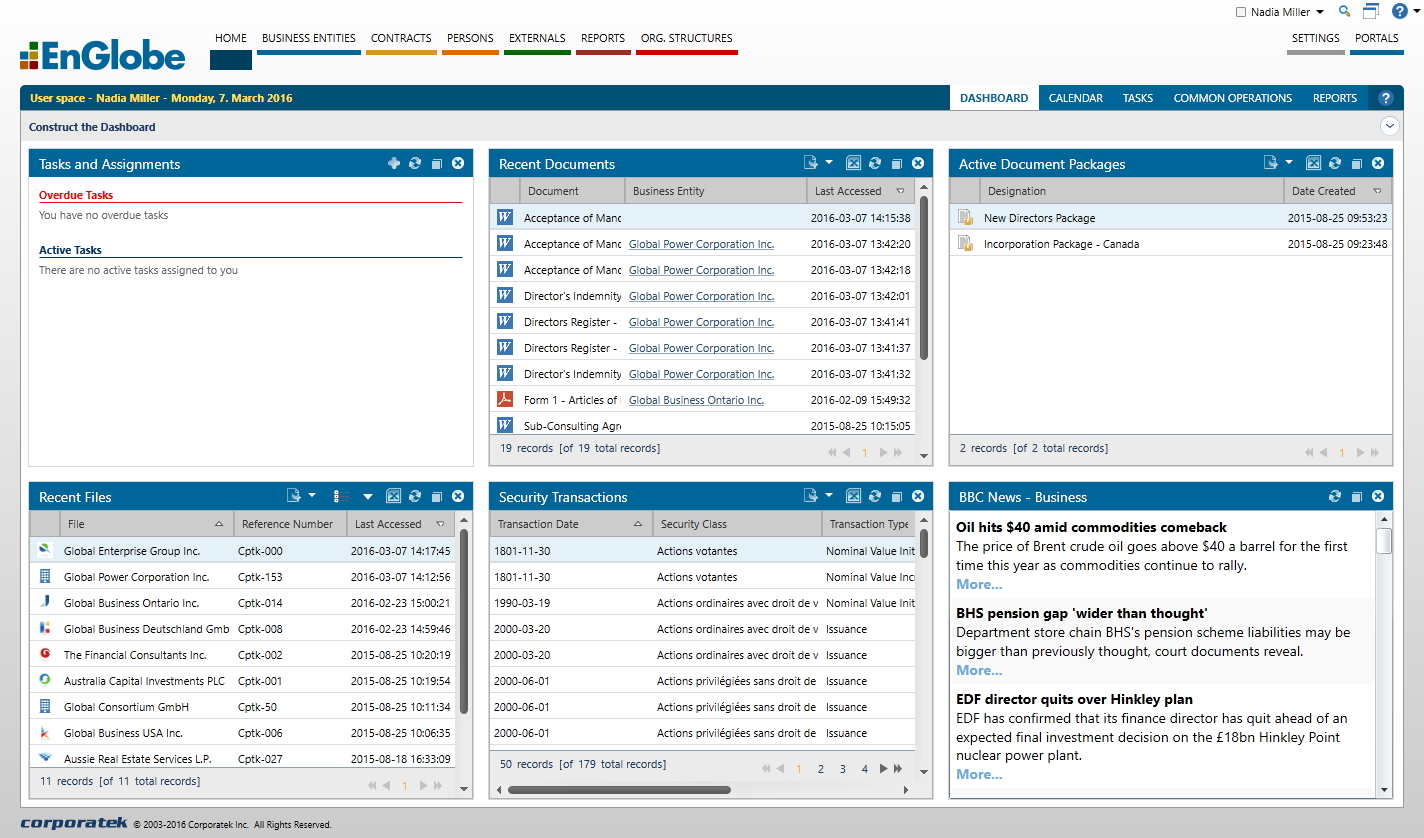This screenshot has width=1424, height=838.
Task: Sort by the Transaction Date column header
Action: 570,524
